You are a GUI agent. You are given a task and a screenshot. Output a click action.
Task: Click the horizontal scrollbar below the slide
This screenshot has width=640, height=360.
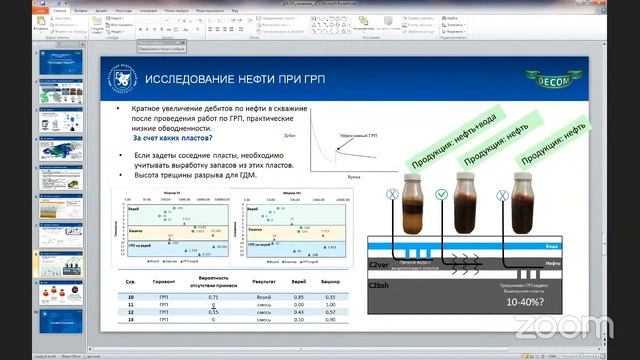click(345, 349)
